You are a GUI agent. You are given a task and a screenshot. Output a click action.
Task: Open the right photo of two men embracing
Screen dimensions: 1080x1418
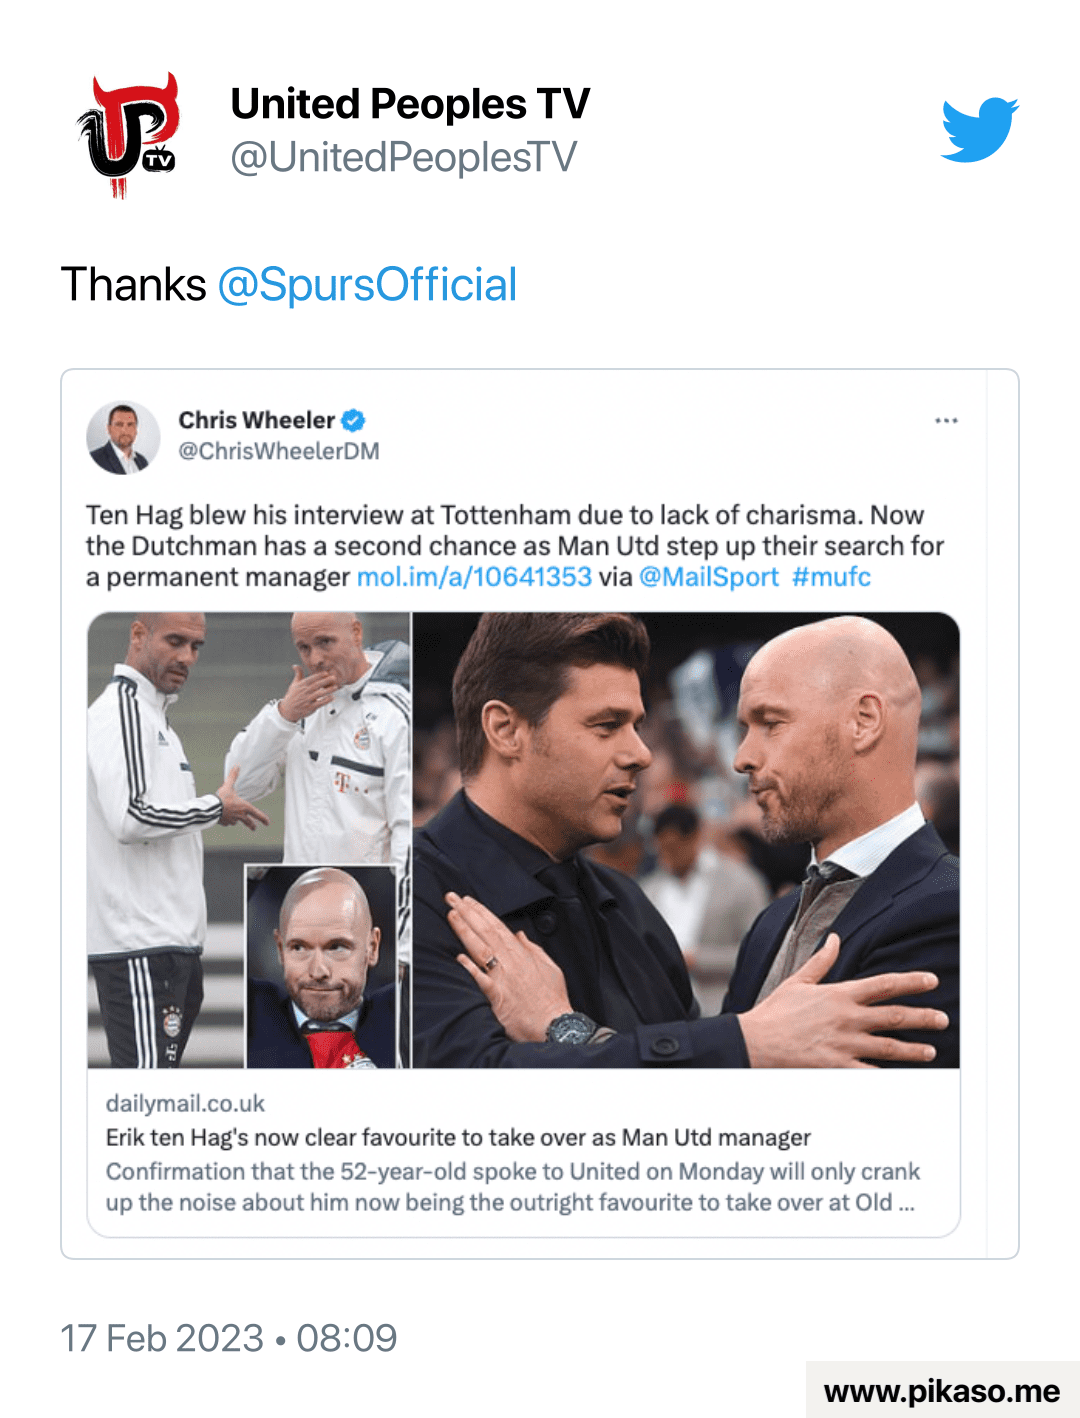pos(686,840)
